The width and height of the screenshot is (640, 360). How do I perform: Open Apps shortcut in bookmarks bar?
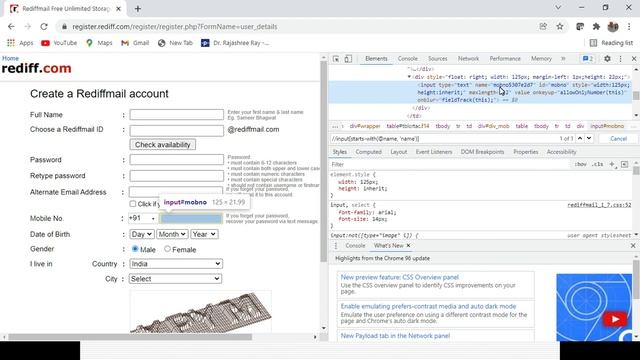point(20,43)
